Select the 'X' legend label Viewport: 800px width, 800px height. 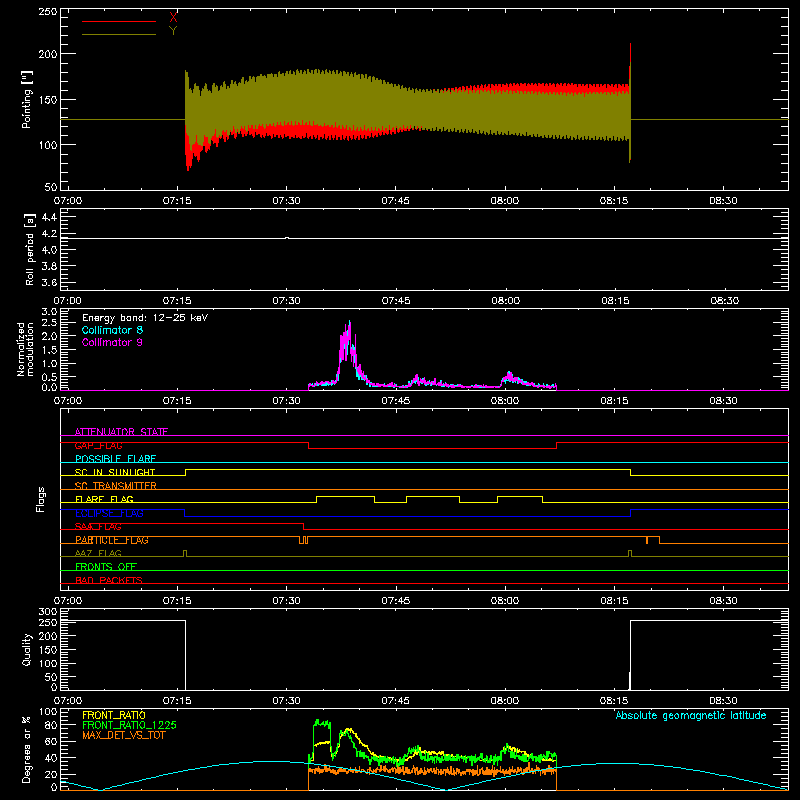click(x=173, y=18)
